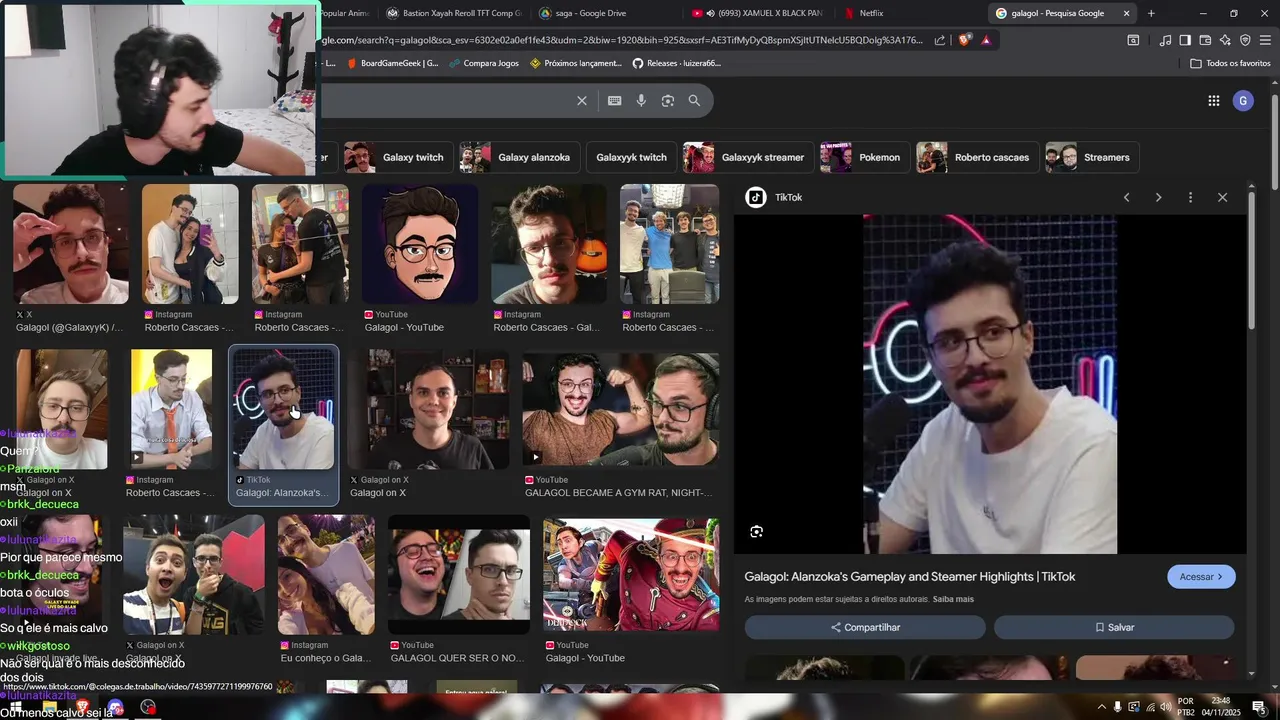Open the browser hamburger main menu

(x=1266, y=40)
